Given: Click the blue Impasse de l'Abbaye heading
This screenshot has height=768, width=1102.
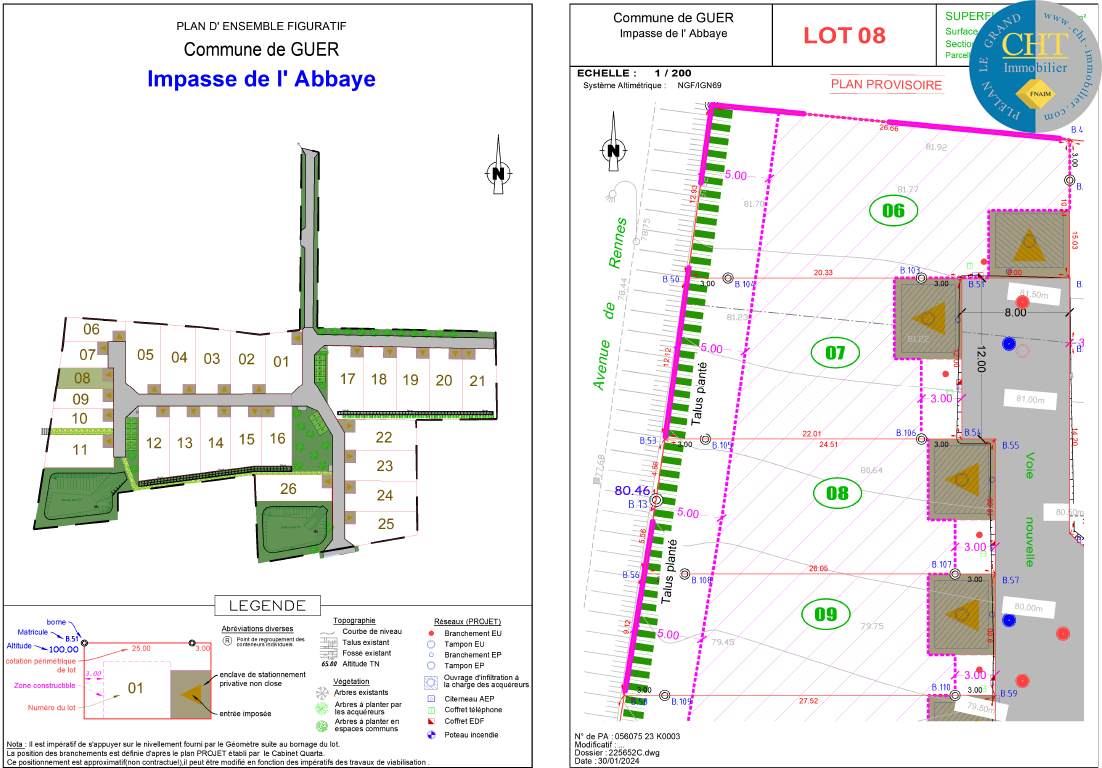Looking at the screenshot, I should (x=261, y=79).
